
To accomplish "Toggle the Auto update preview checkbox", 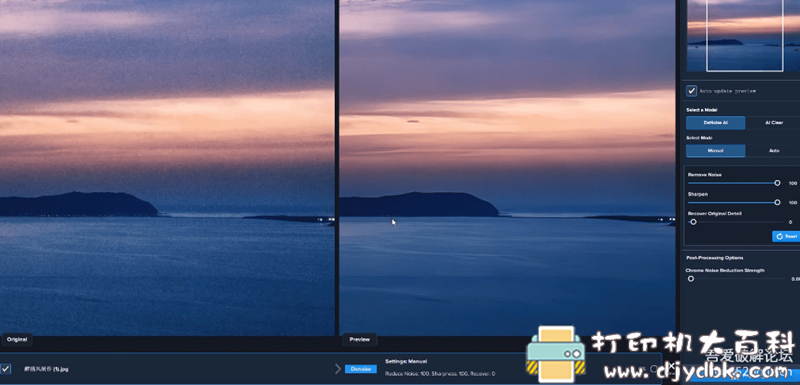I will click(691, 91).
